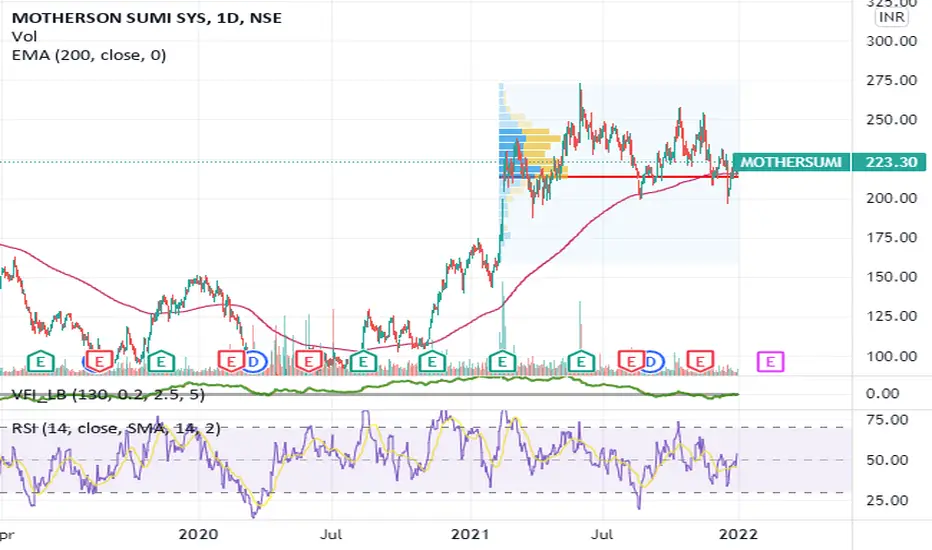Click the red earnings marker beside the 2021 dividend marker
The width and height of the screenshot is (932, 550).
pos(631,361)
